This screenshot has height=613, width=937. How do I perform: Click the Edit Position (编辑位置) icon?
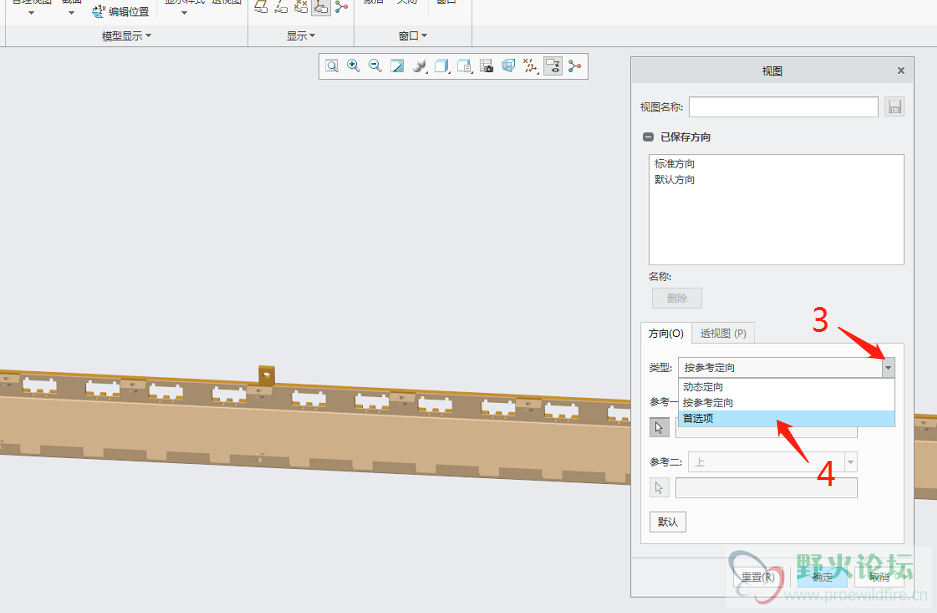coord(99,11)
